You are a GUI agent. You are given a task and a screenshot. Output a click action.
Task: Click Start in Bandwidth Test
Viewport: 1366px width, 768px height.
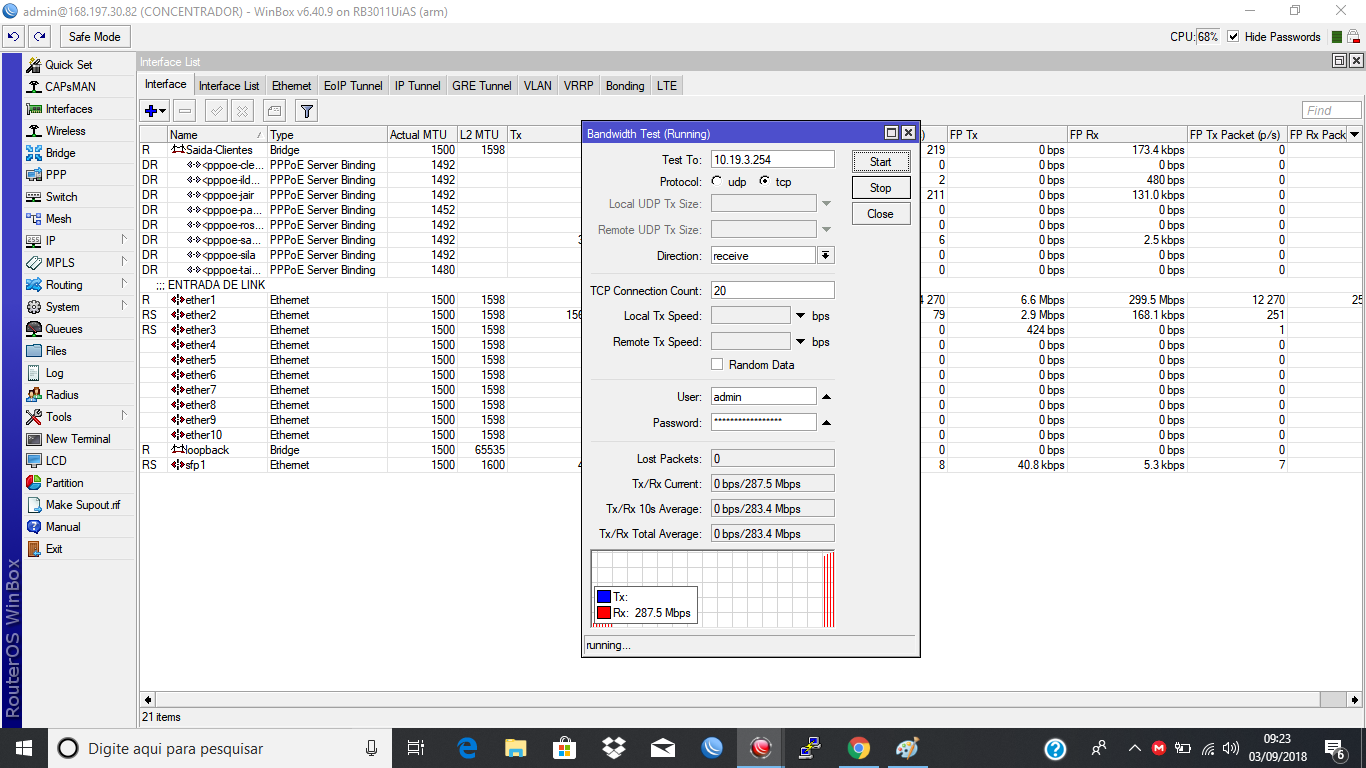880,161
